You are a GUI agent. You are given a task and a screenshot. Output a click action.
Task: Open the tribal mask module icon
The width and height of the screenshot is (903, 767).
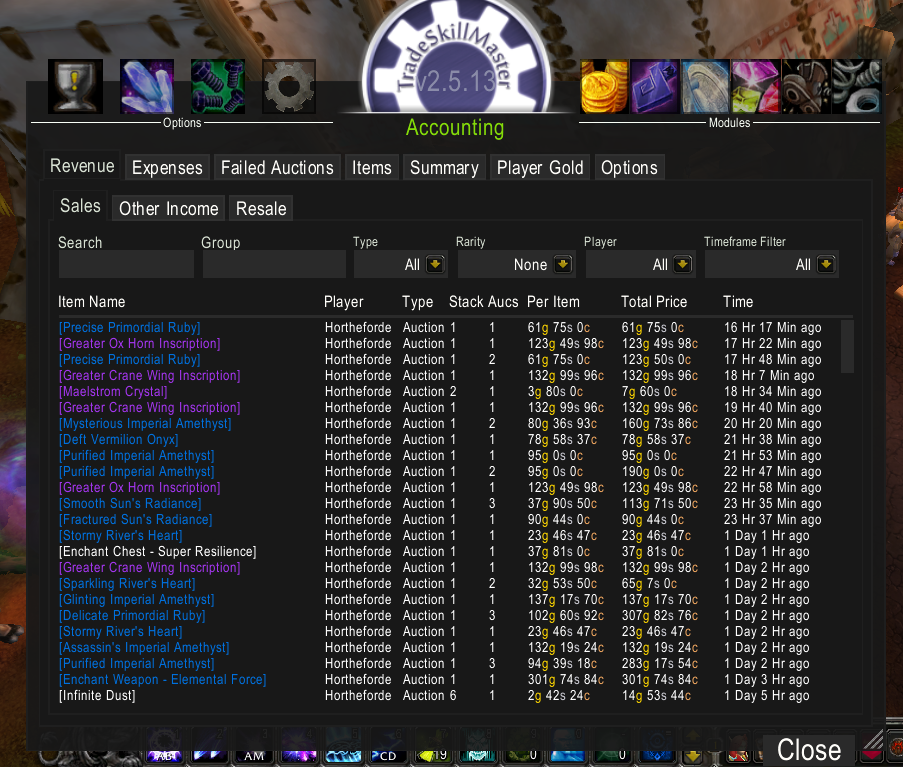tap(806, 86)
